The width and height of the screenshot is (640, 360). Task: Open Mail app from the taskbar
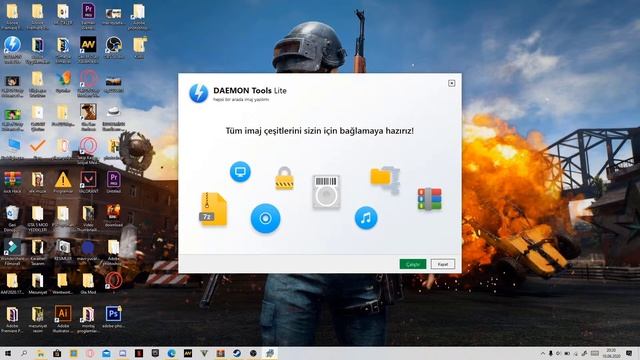(106, 353)
